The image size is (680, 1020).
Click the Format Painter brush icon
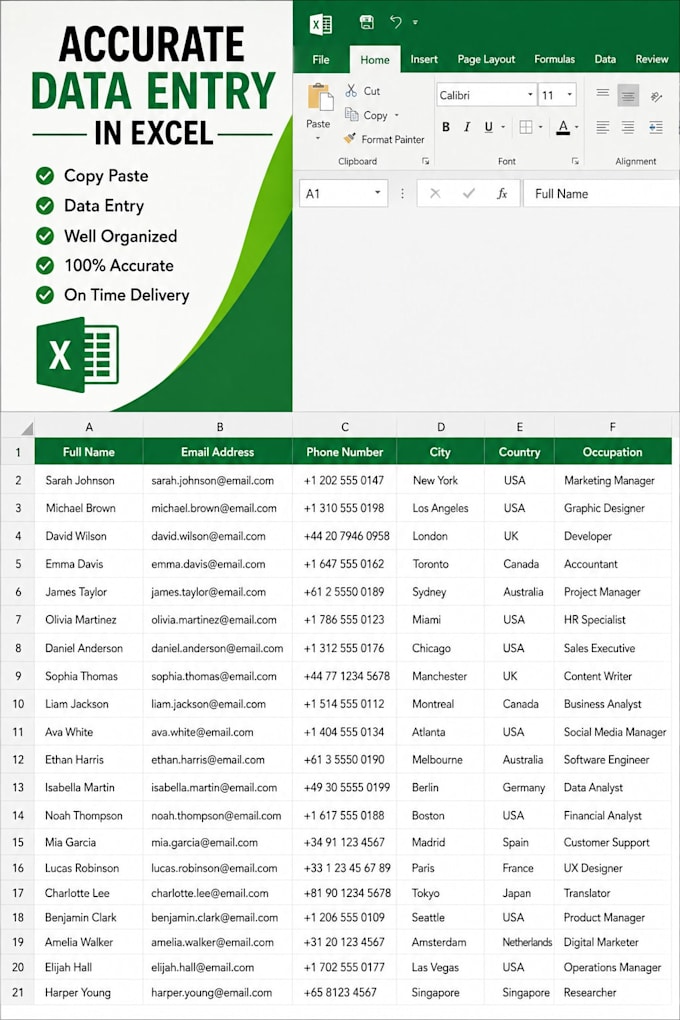(350, 139)
